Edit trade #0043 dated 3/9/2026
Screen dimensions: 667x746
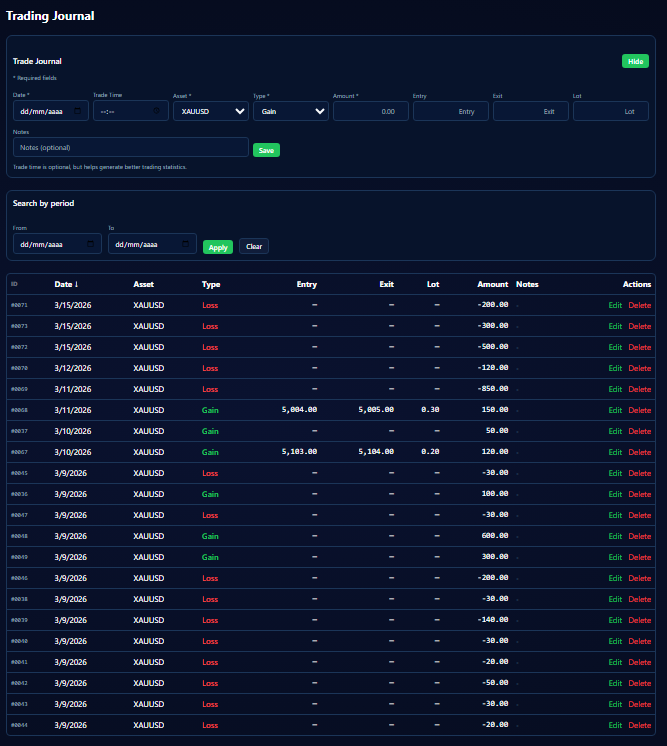(x=615, y=704)
